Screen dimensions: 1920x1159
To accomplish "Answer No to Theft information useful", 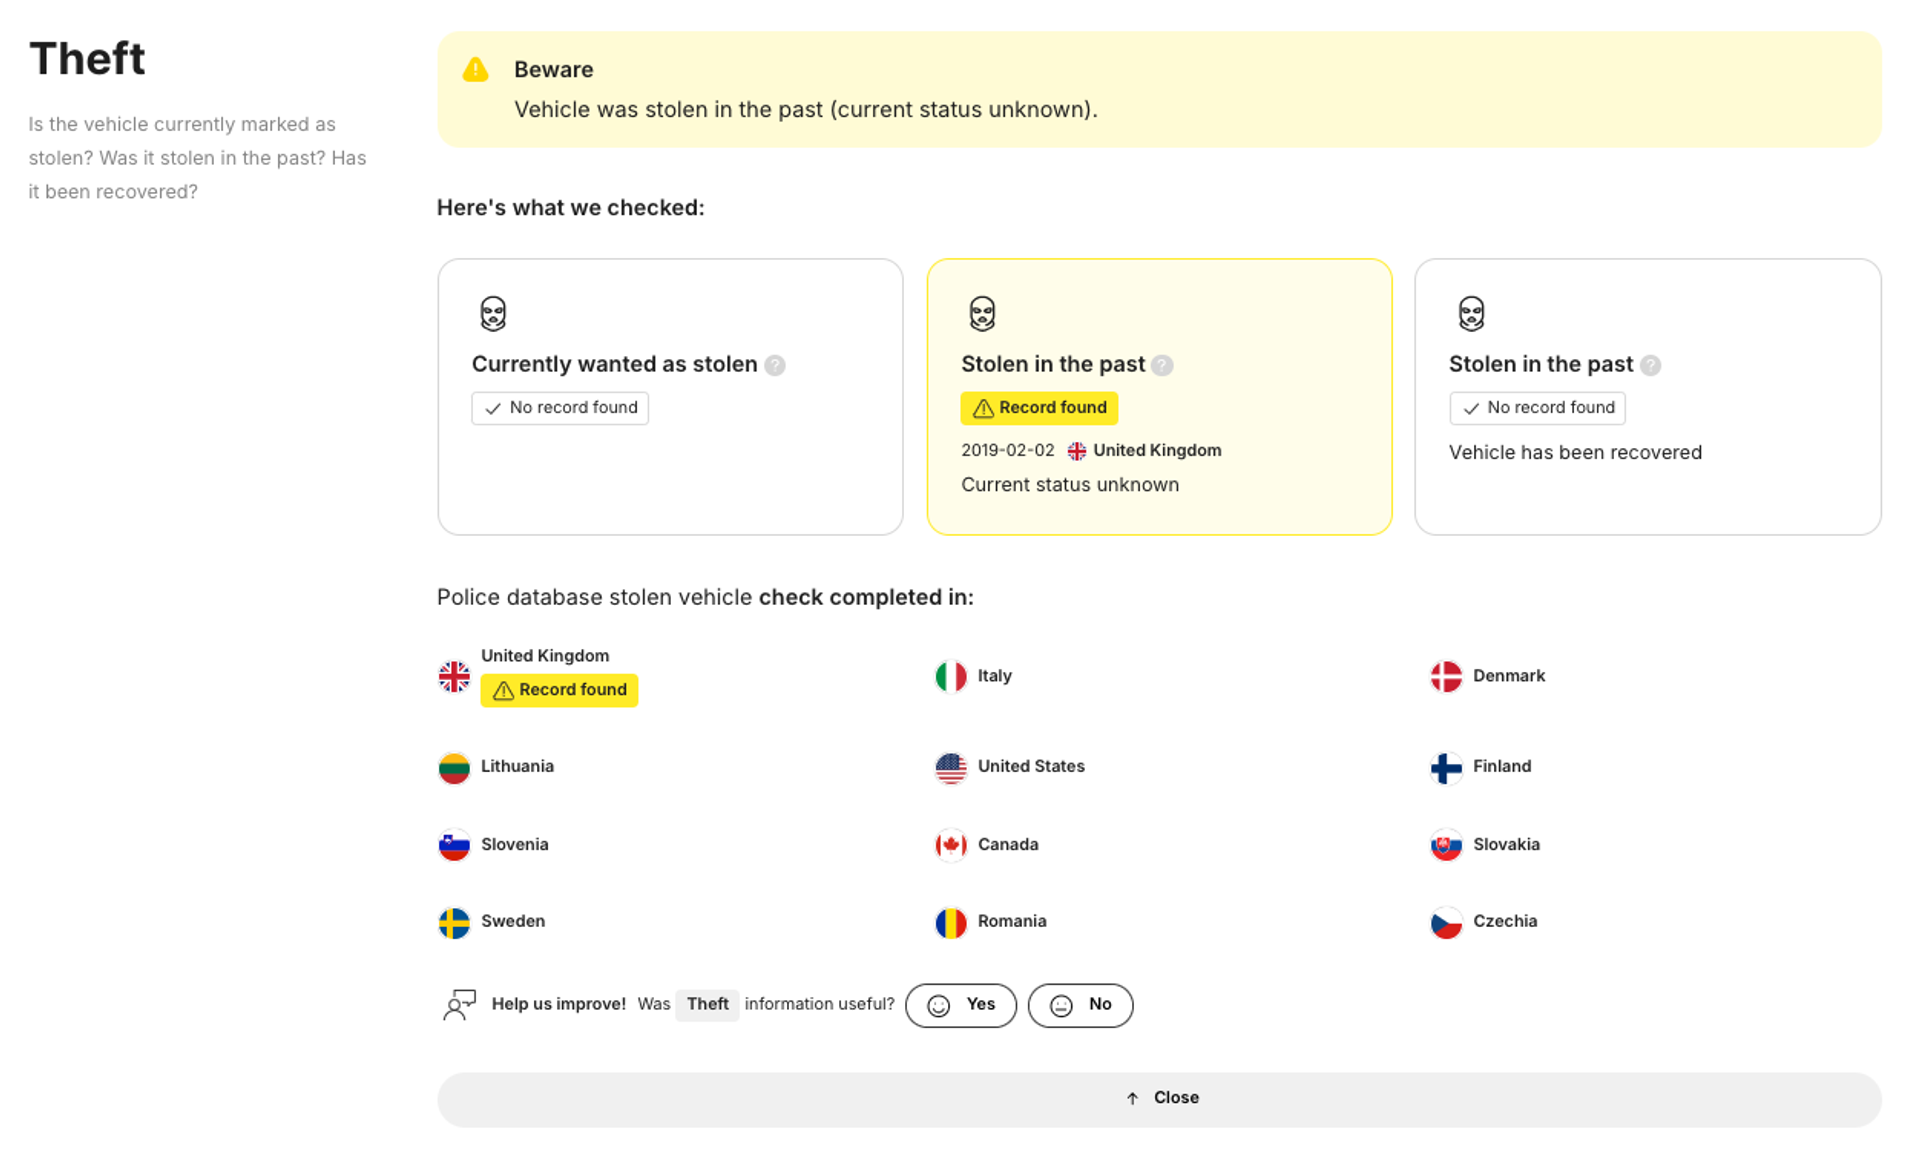I will tap(1080, 1005).
